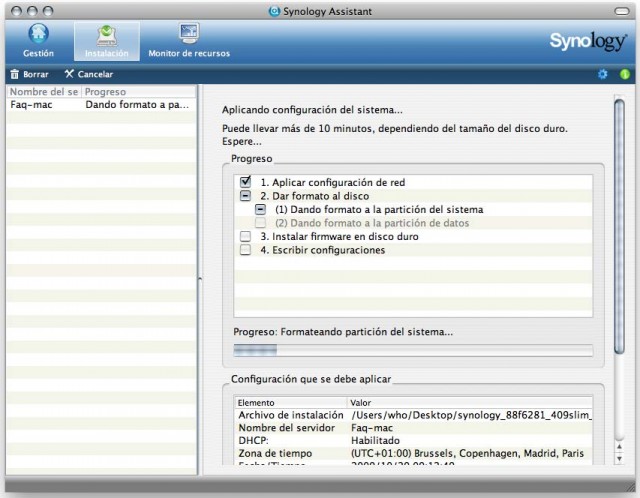Toggle checkbox for partición de datos step
Screen dimensions: 640x498
coord(260,223)
